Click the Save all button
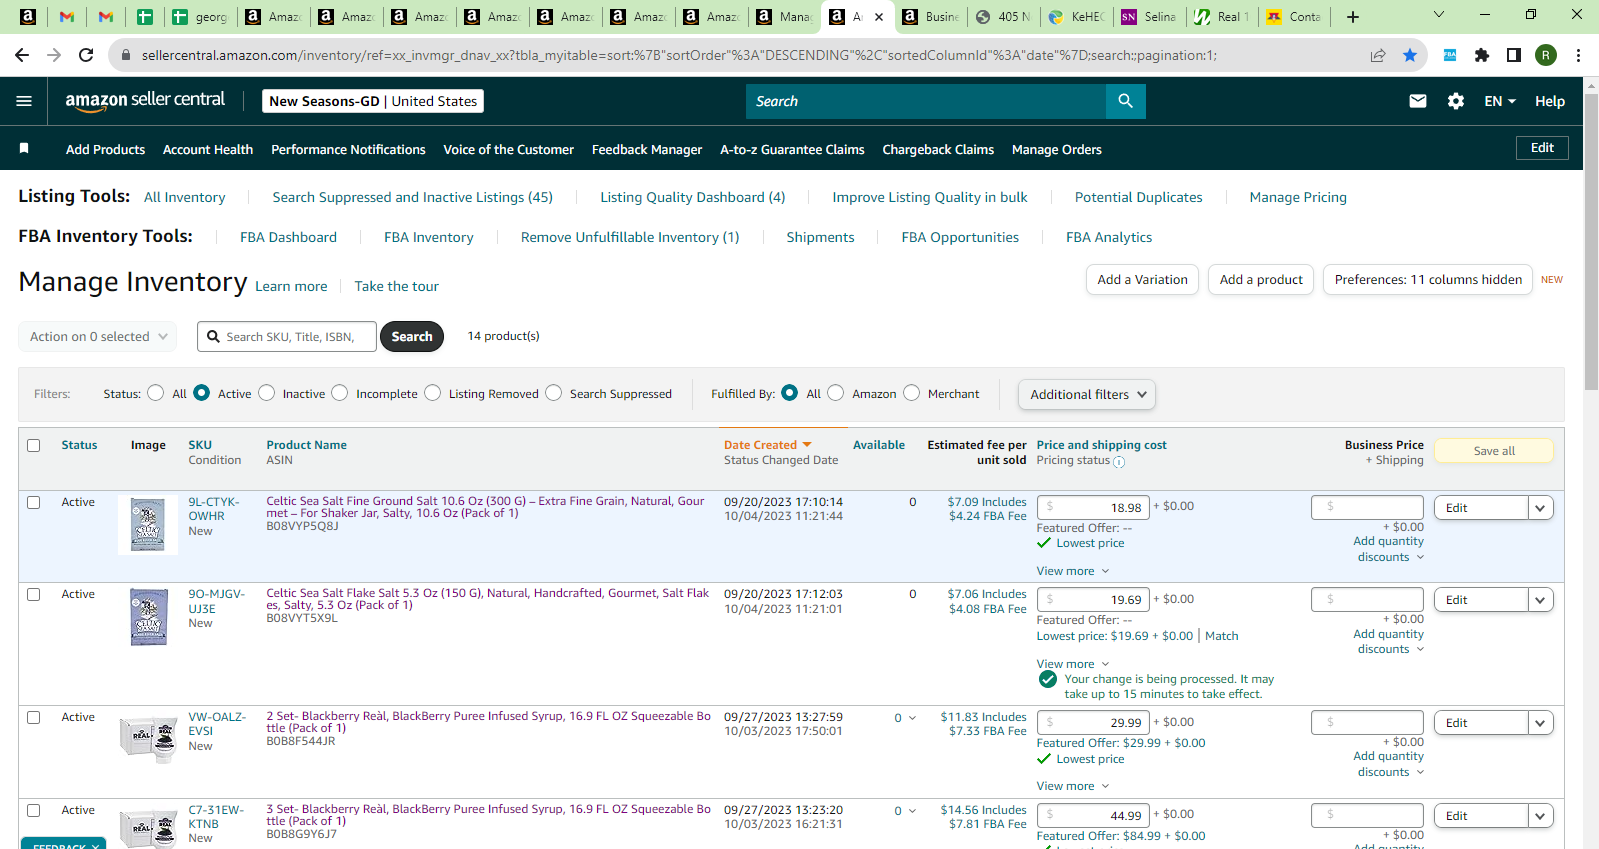The image size is (1599, 849). [x=1494, y=451]
